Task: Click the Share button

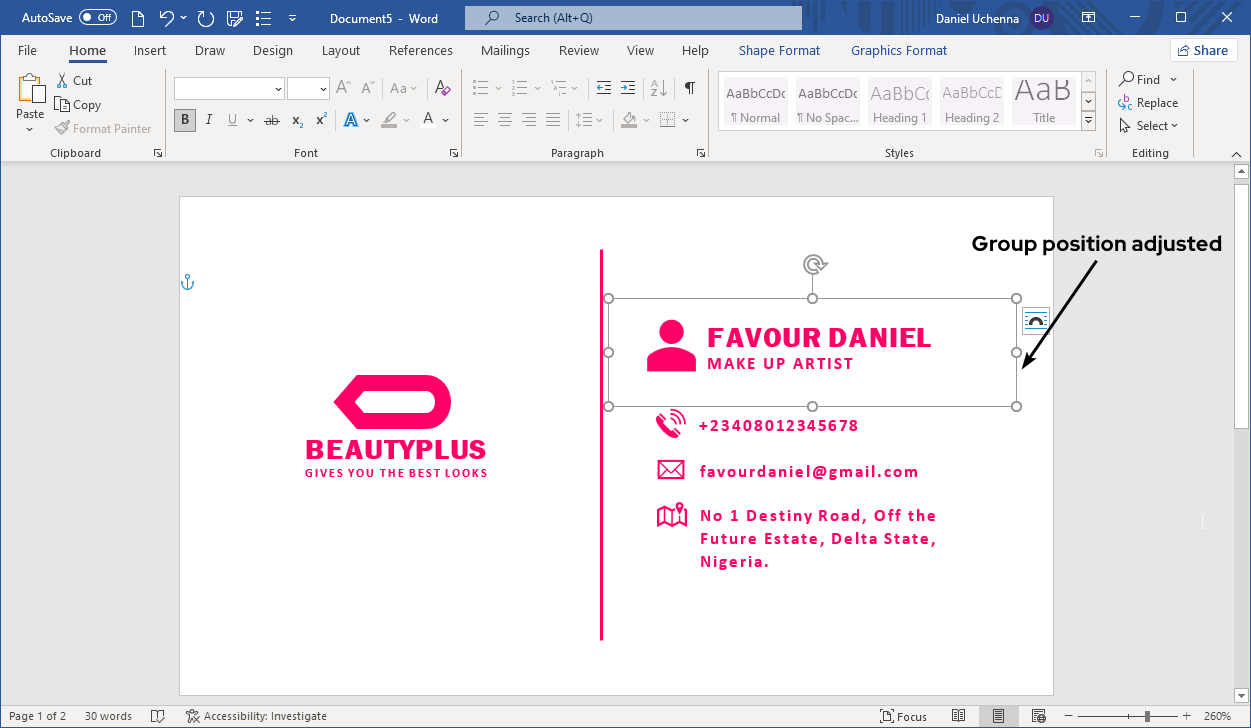Action: click(x=1203, y=49)
